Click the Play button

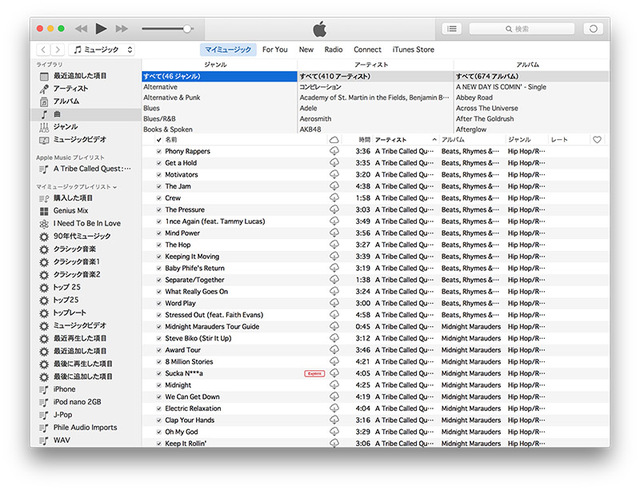click(x=101, y=29)
